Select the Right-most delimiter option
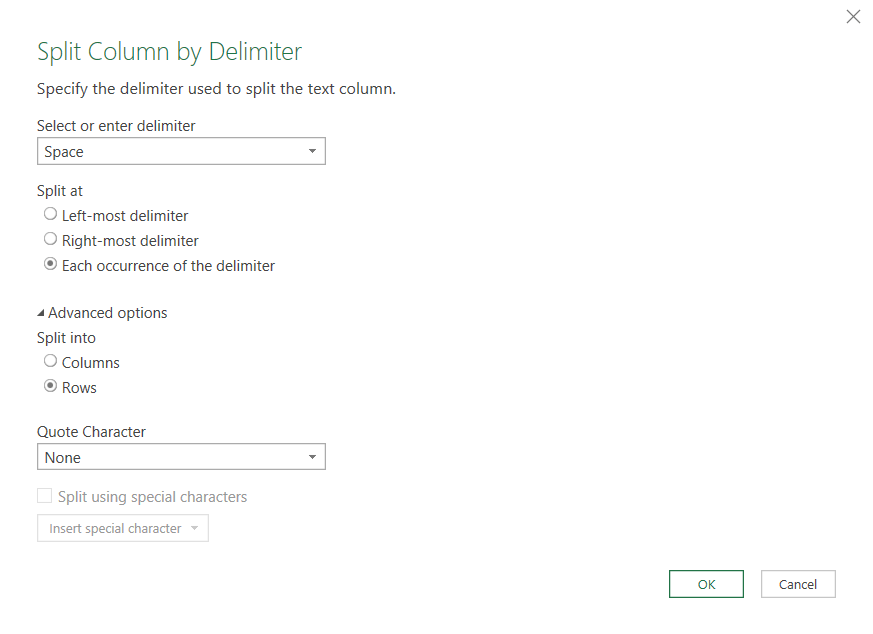 [50, 239]
